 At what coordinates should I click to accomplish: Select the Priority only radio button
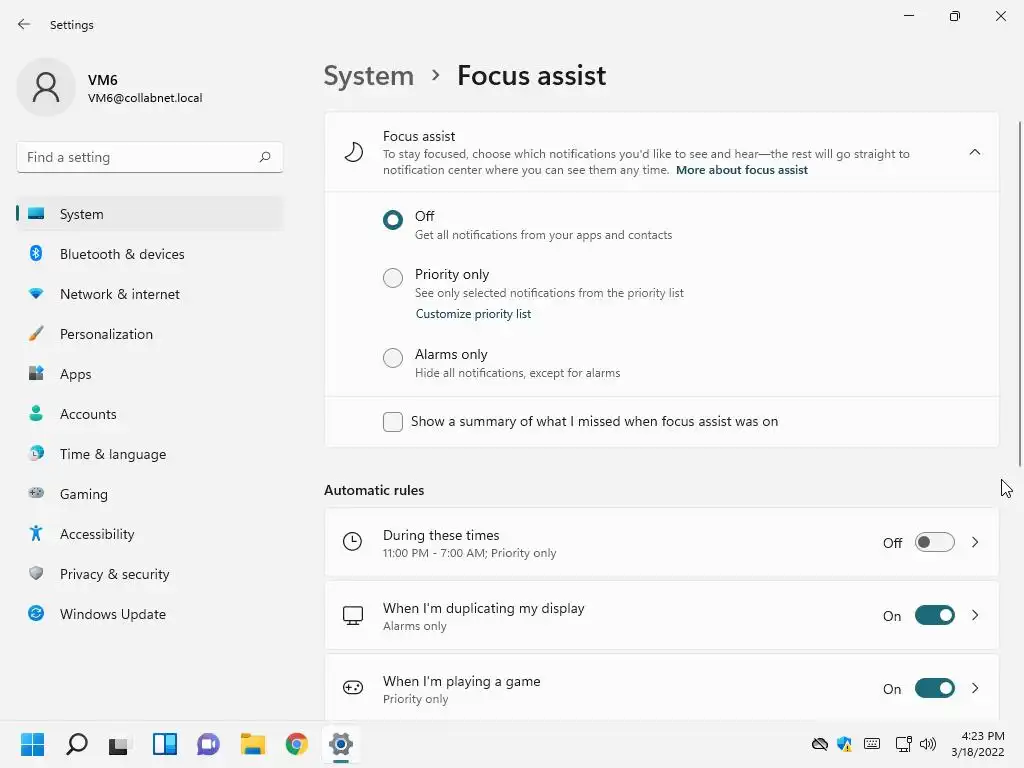pyautogui.click(x=393, y=278)
